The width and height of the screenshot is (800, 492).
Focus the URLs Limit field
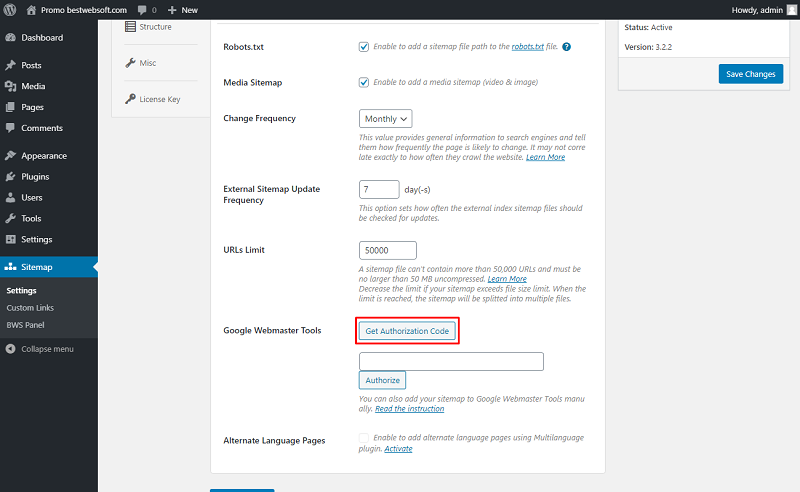pyautogui.click(x=388, y=250)
